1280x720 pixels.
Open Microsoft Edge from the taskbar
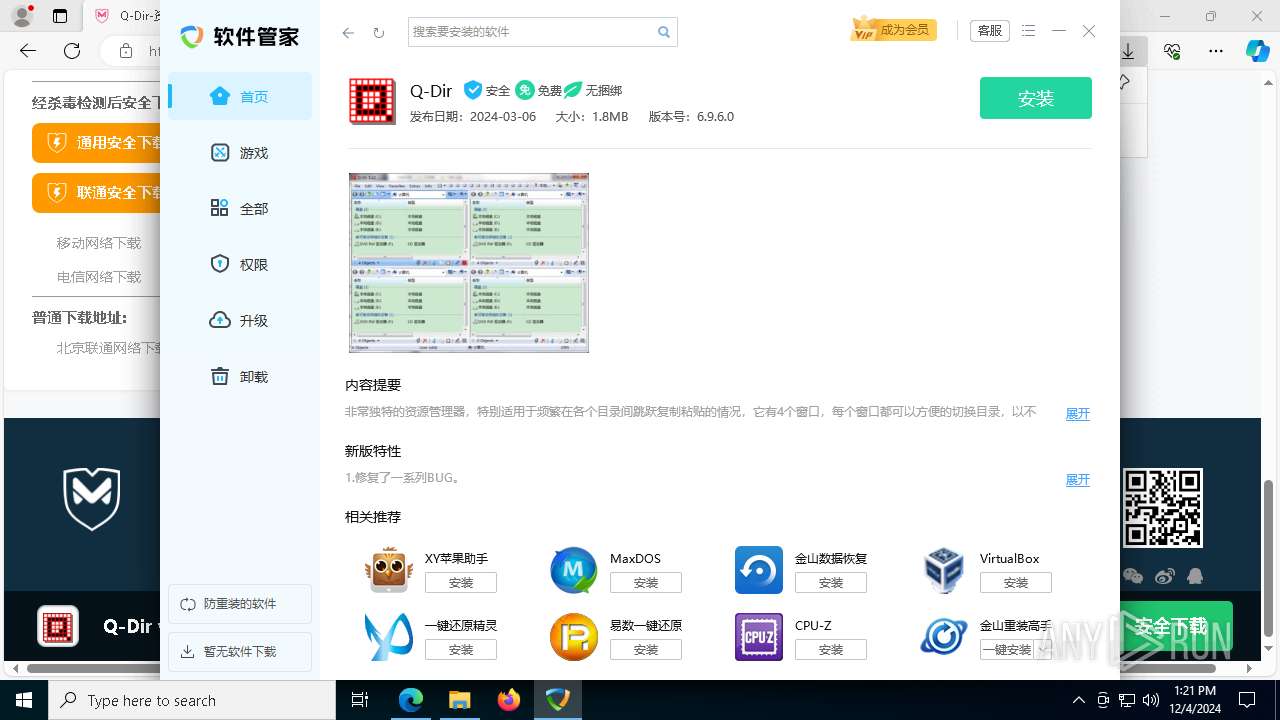click(x=411, y=700)
